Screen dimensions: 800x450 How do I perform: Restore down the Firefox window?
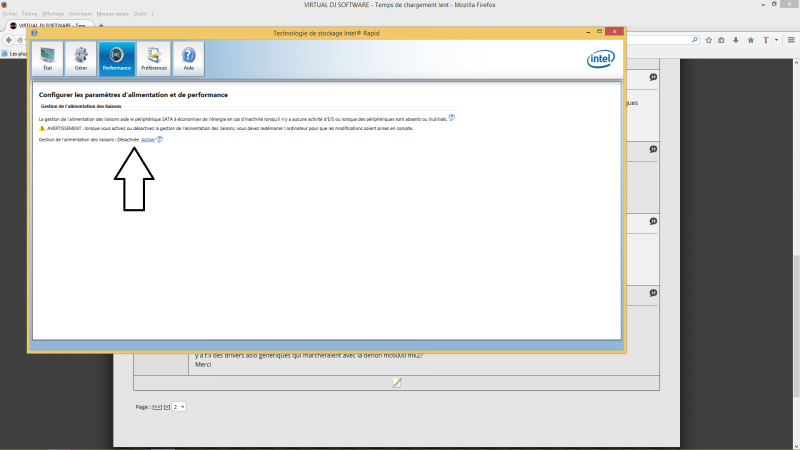pos(774,4)
